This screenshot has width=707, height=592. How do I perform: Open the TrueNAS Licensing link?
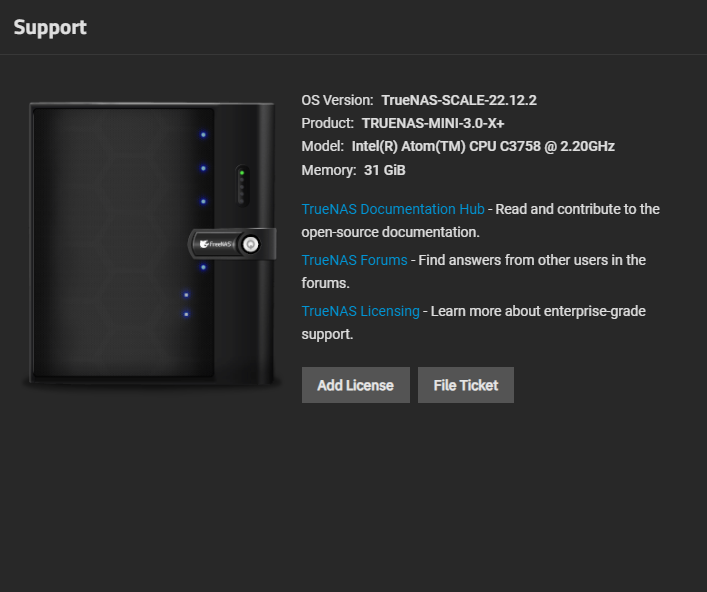[361, 311]
